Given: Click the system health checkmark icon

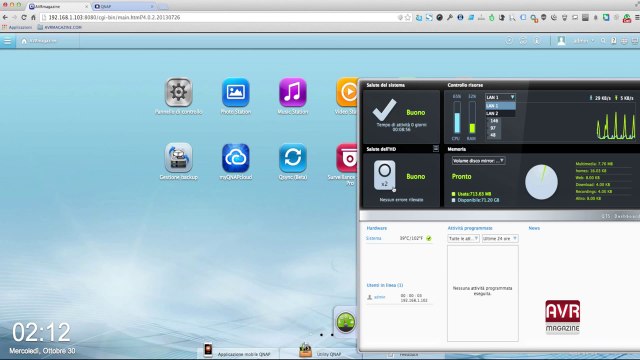Looking at the screenshot, I should pos(384,109).
